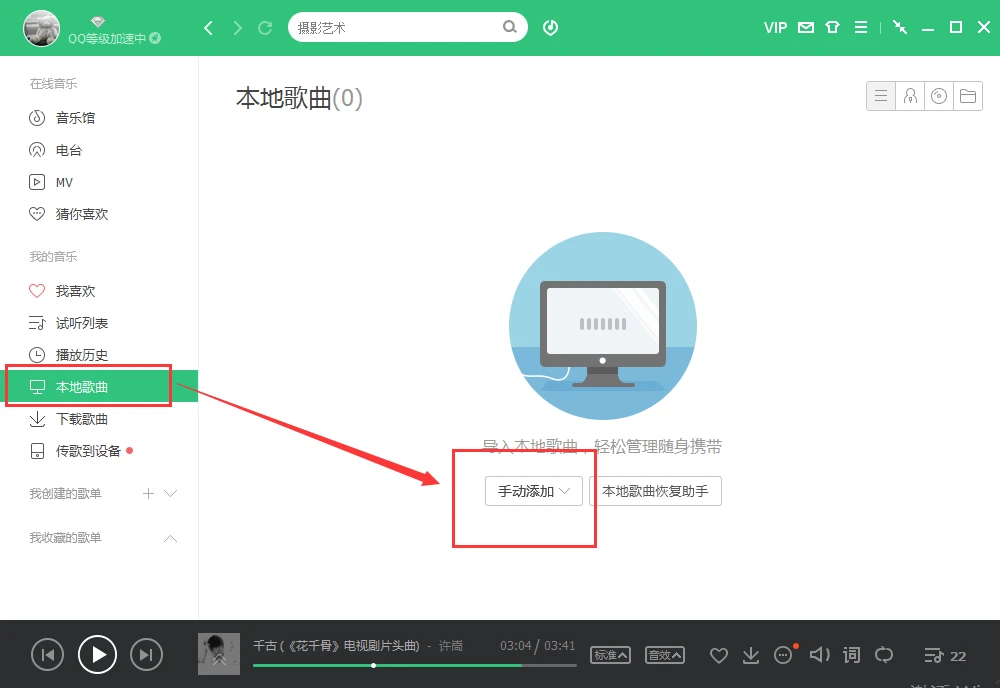1000x688 pixels.
Task: Click 本地歌曲恢复助手 button
Action: pos(656,491)
